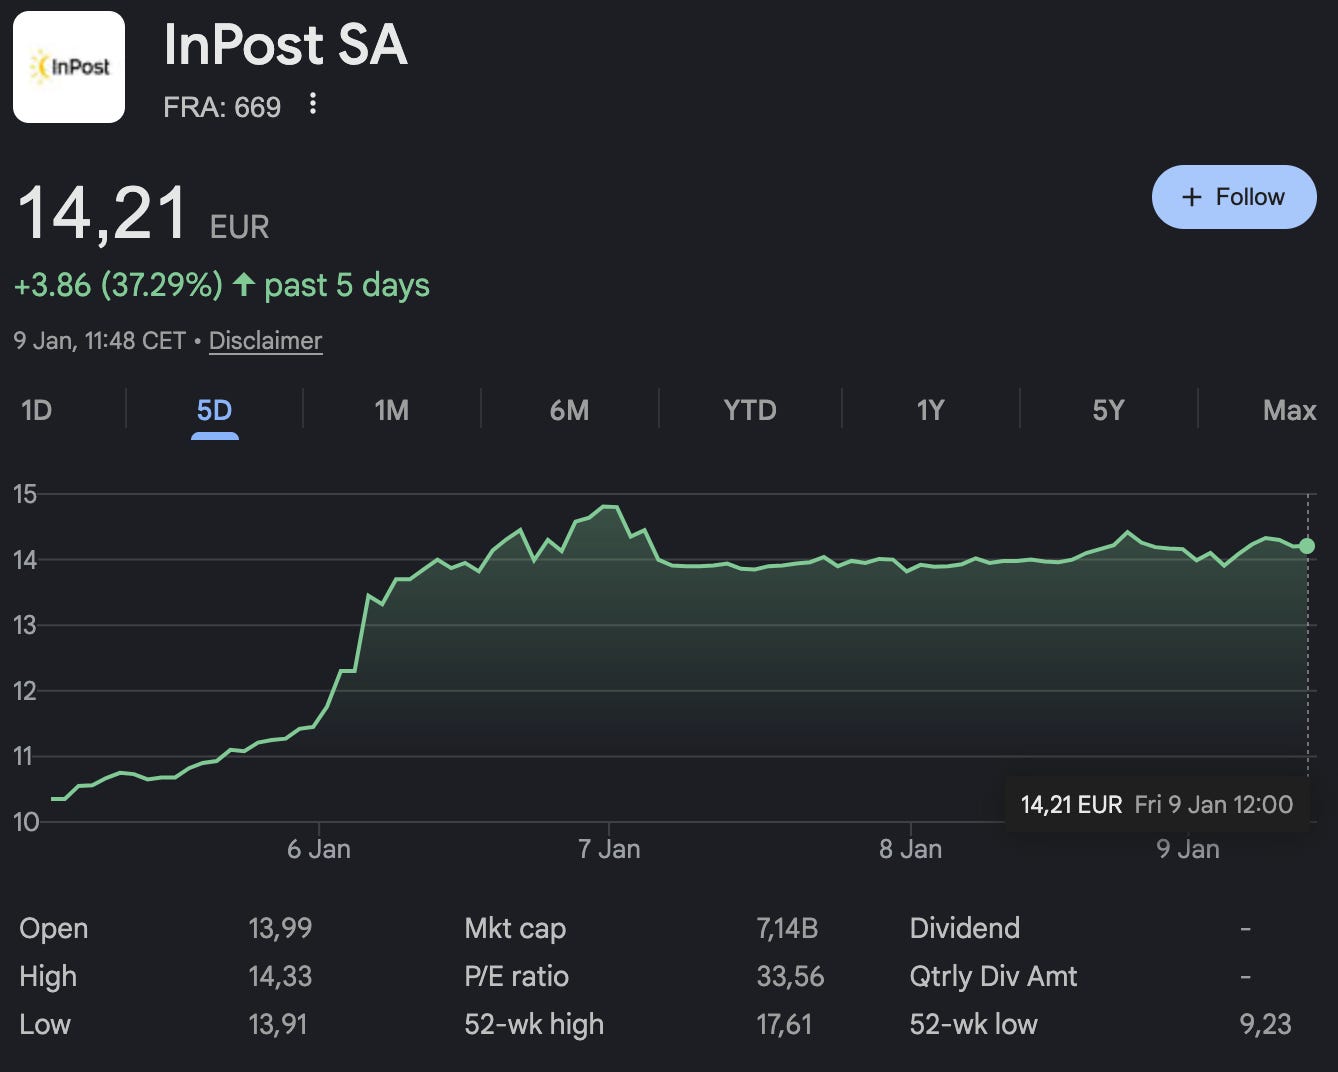This screenshot has height=1072, width=1338.
Task: Switch to the 1Y chart range
Action: pyautogui.click(x=930, y=410)
